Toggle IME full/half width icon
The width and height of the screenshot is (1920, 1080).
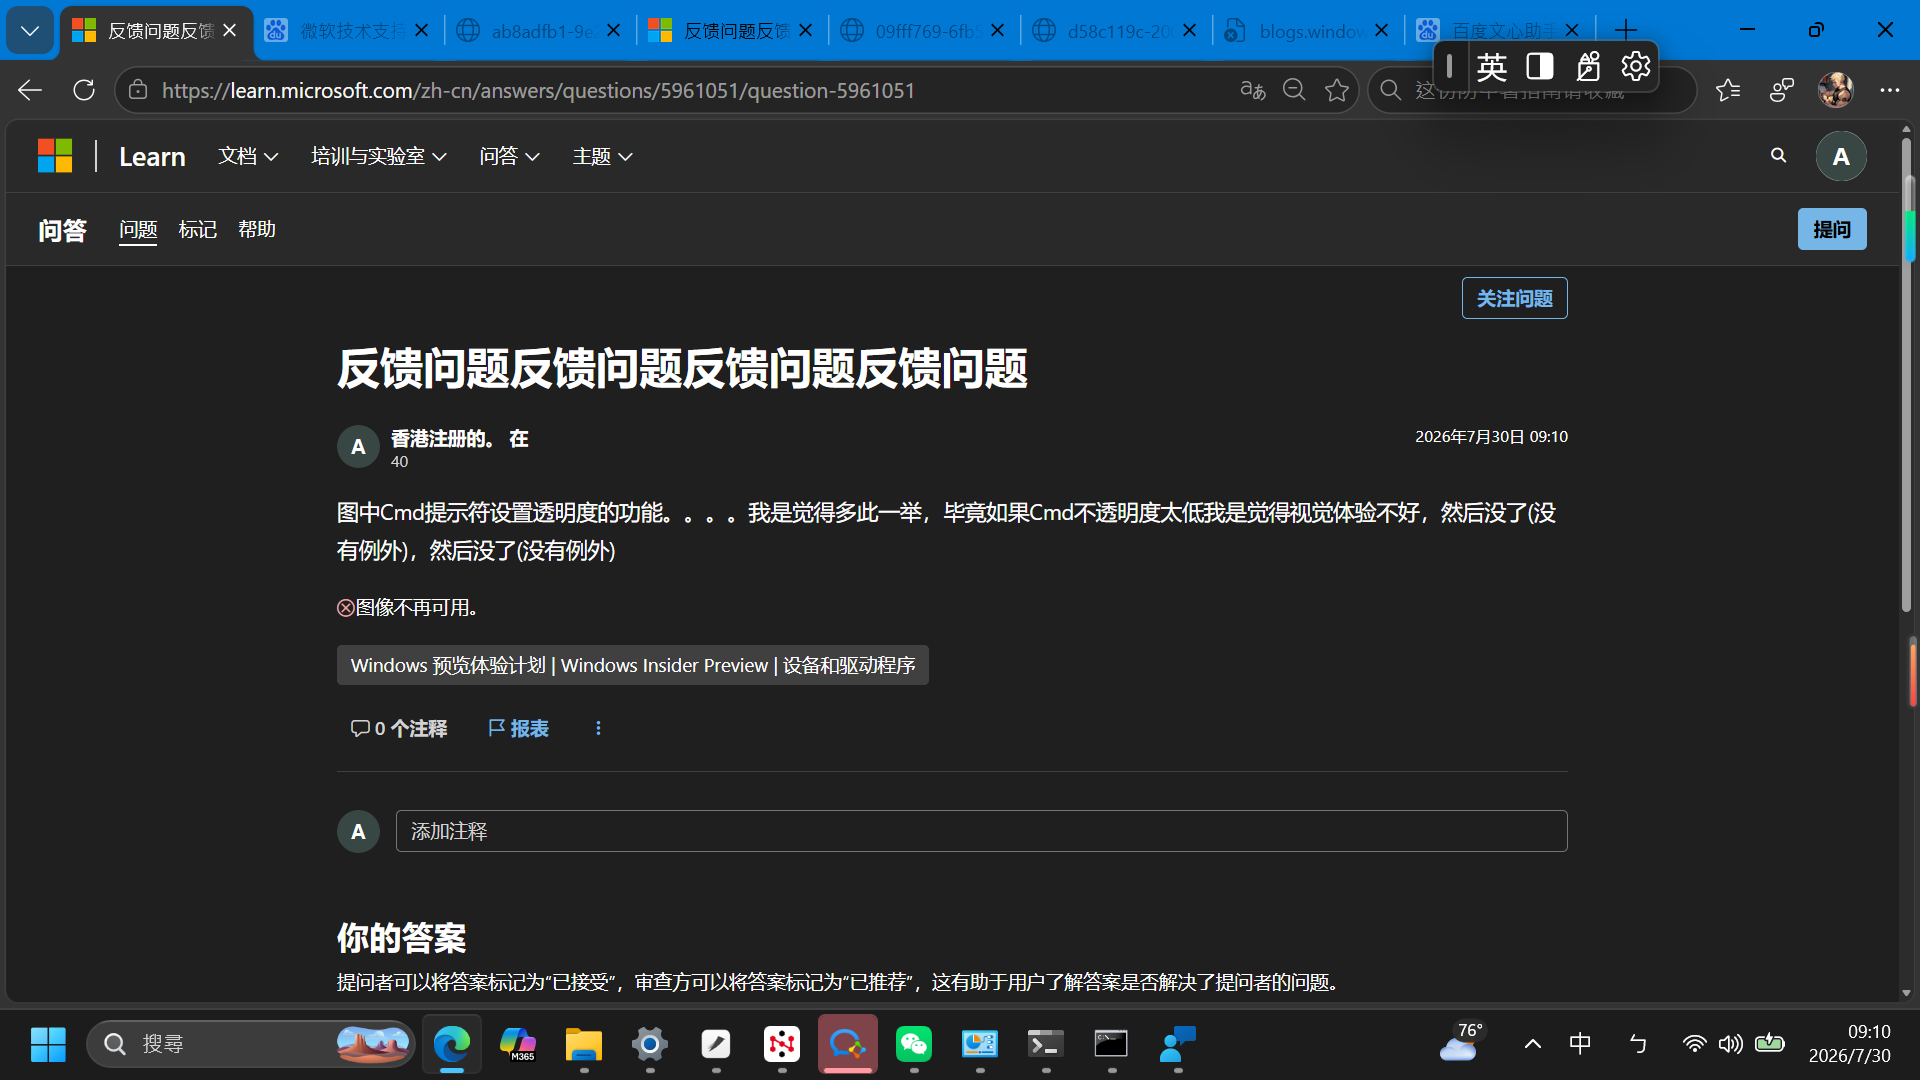pyautogui.click(x=1540, y=67)
